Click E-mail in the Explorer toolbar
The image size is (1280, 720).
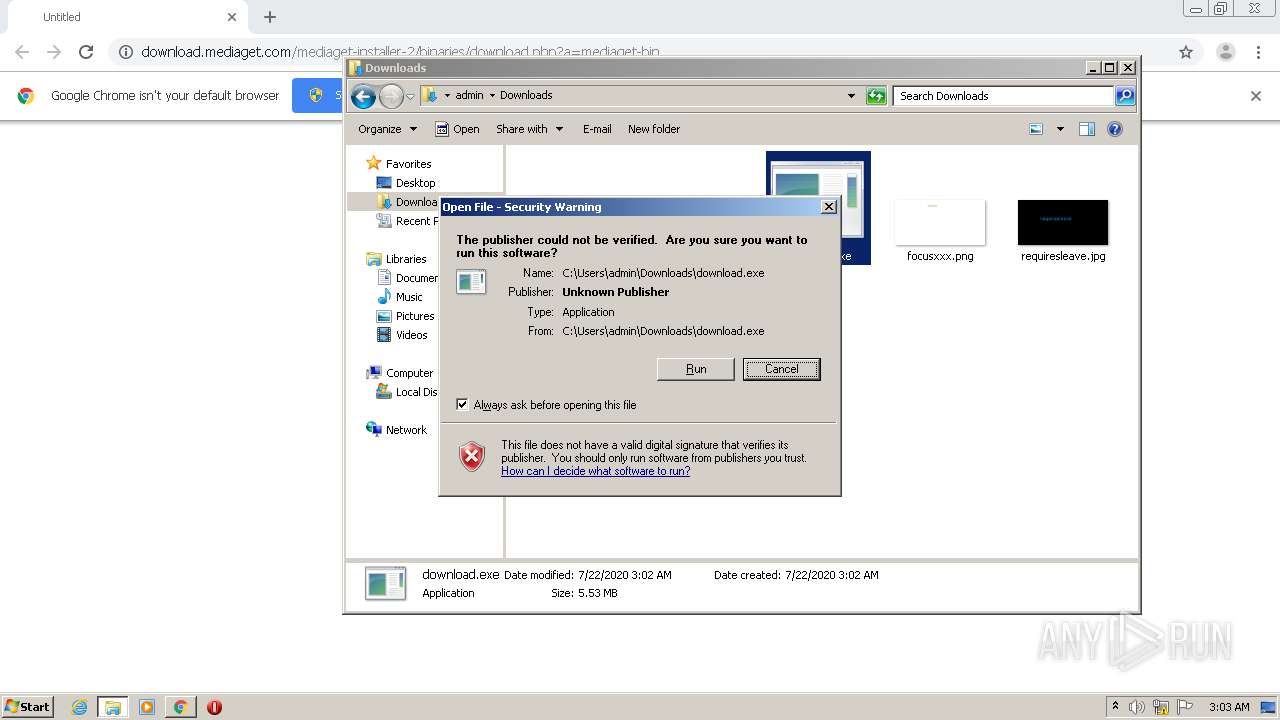coord(597,129)
